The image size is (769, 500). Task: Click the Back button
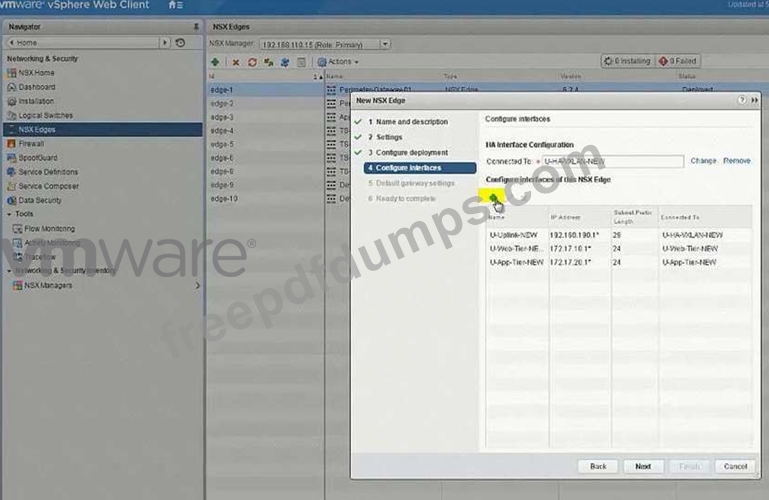(x=598, y=466)
